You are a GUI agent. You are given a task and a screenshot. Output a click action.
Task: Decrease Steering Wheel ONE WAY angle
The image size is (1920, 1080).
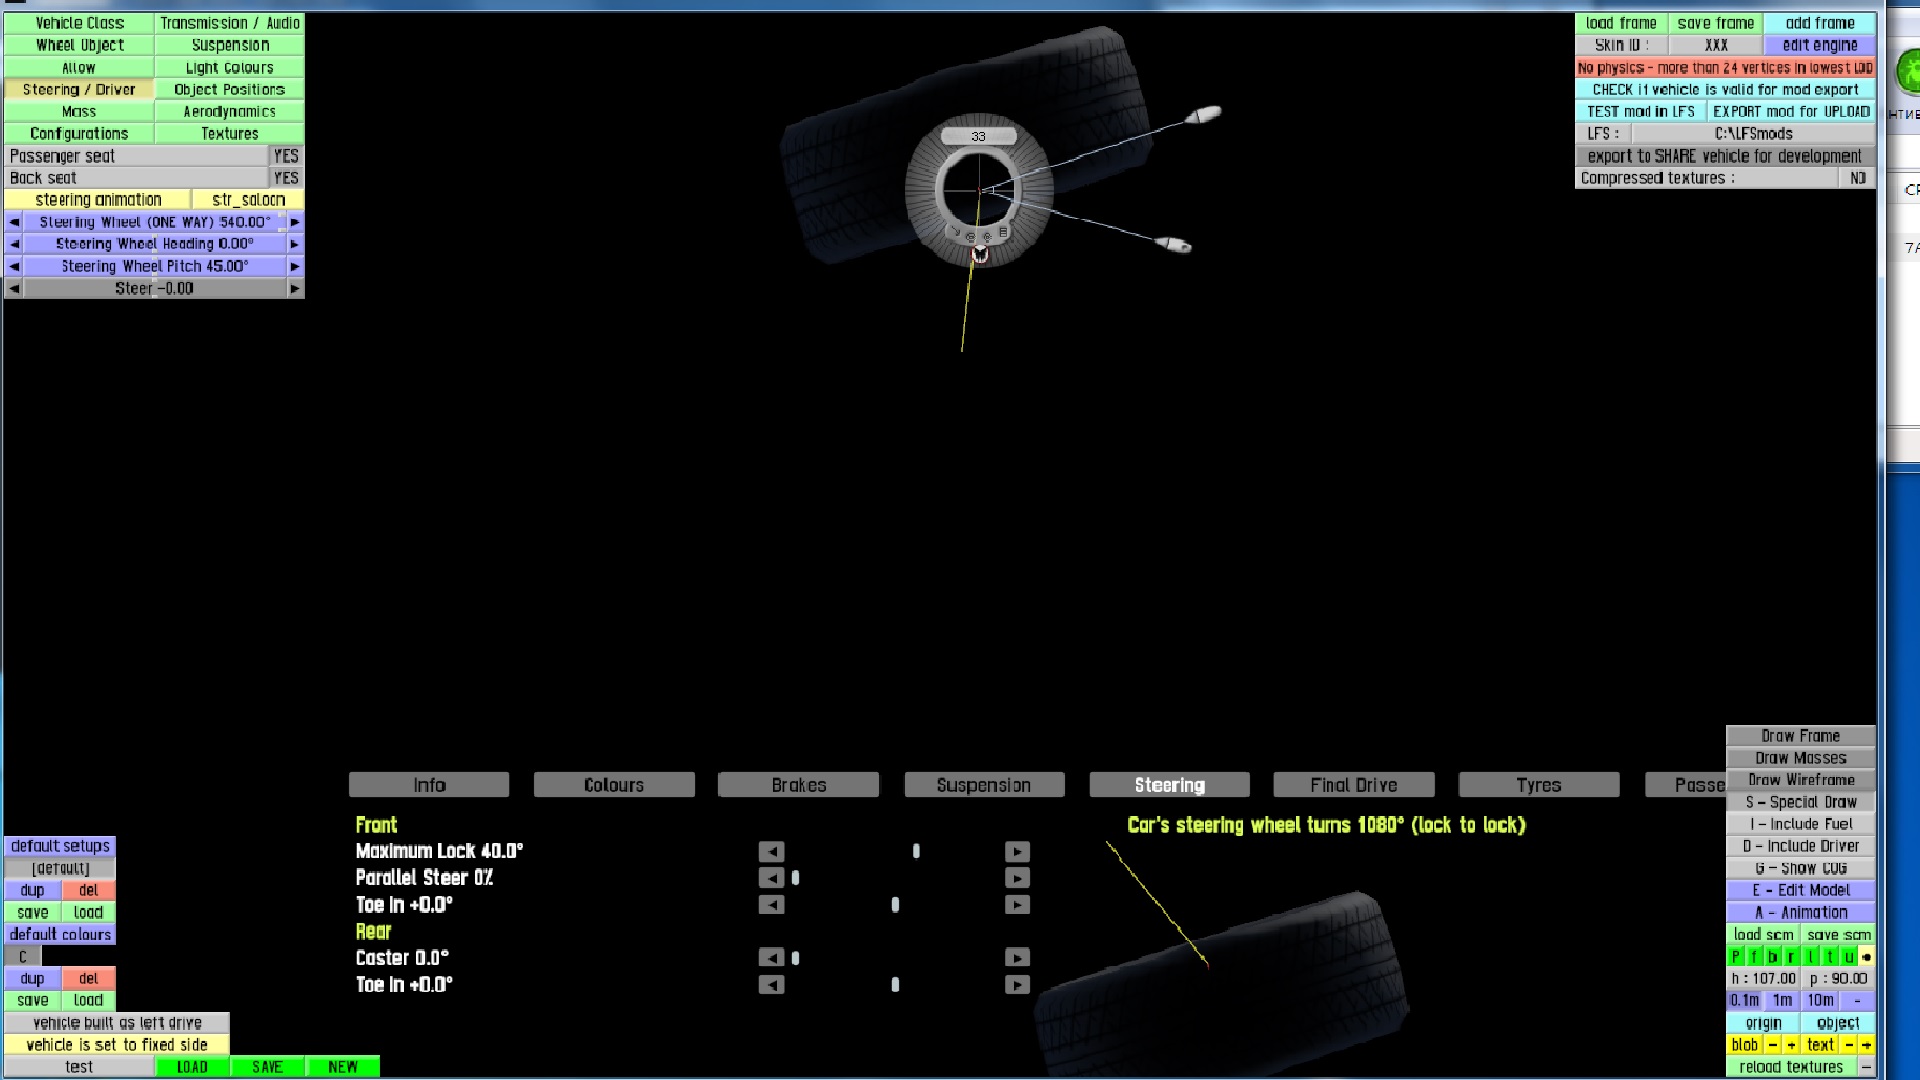click(x=14, y=222)
